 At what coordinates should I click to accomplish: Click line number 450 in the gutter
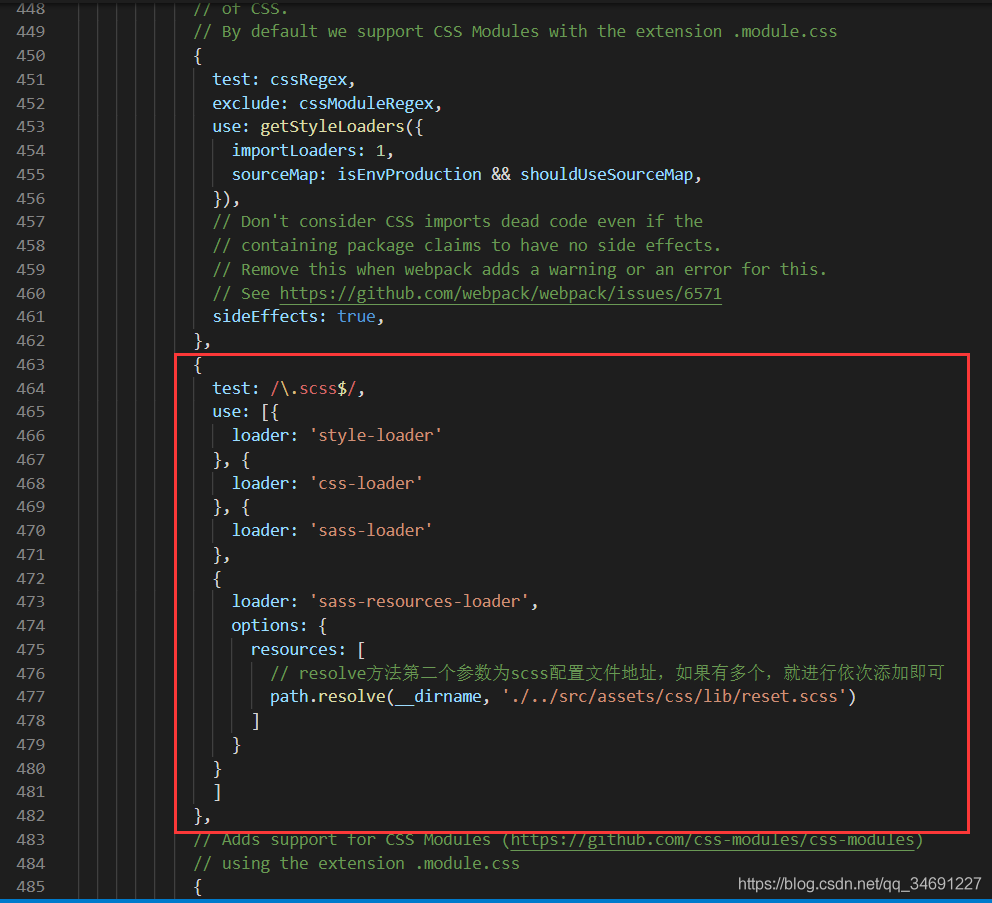coord(31,55)
